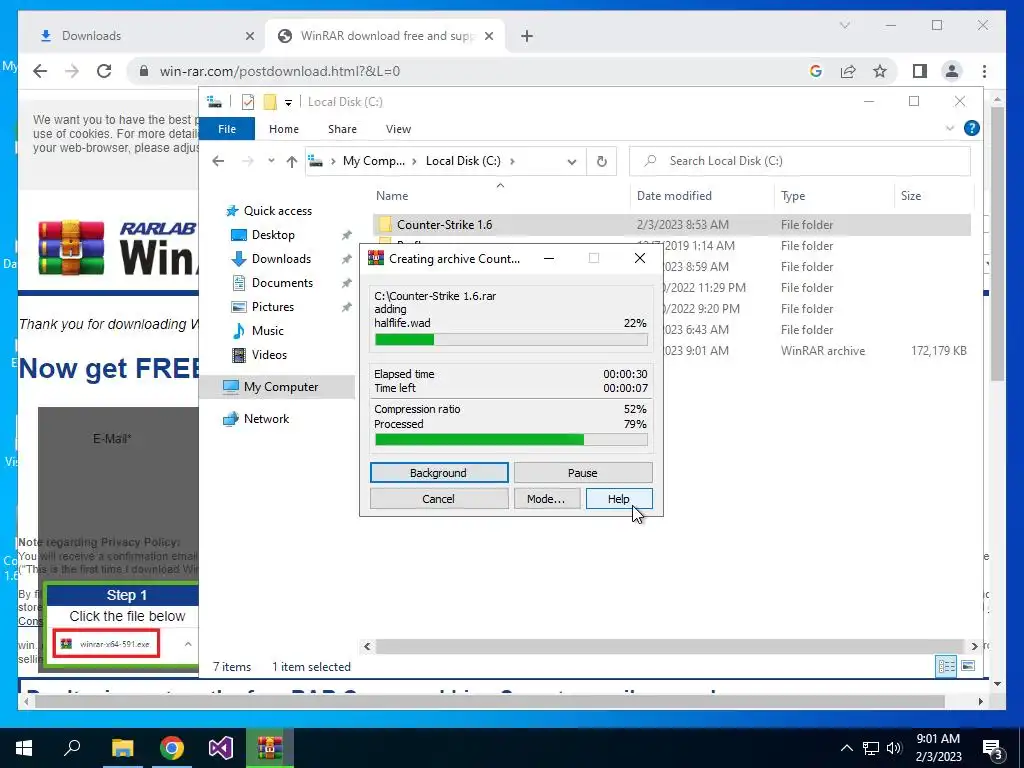Click Search Local Disk (C:) field
Viewport: 1024px width, 768px height.
click(x=800, y=161)
